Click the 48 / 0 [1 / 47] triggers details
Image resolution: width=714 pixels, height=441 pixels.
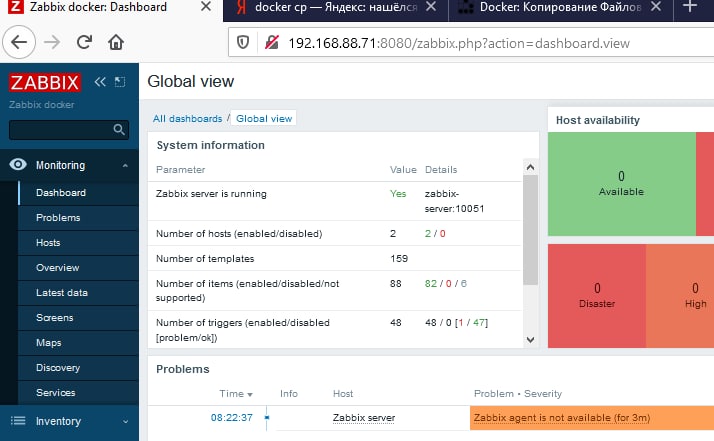point(456,323)
